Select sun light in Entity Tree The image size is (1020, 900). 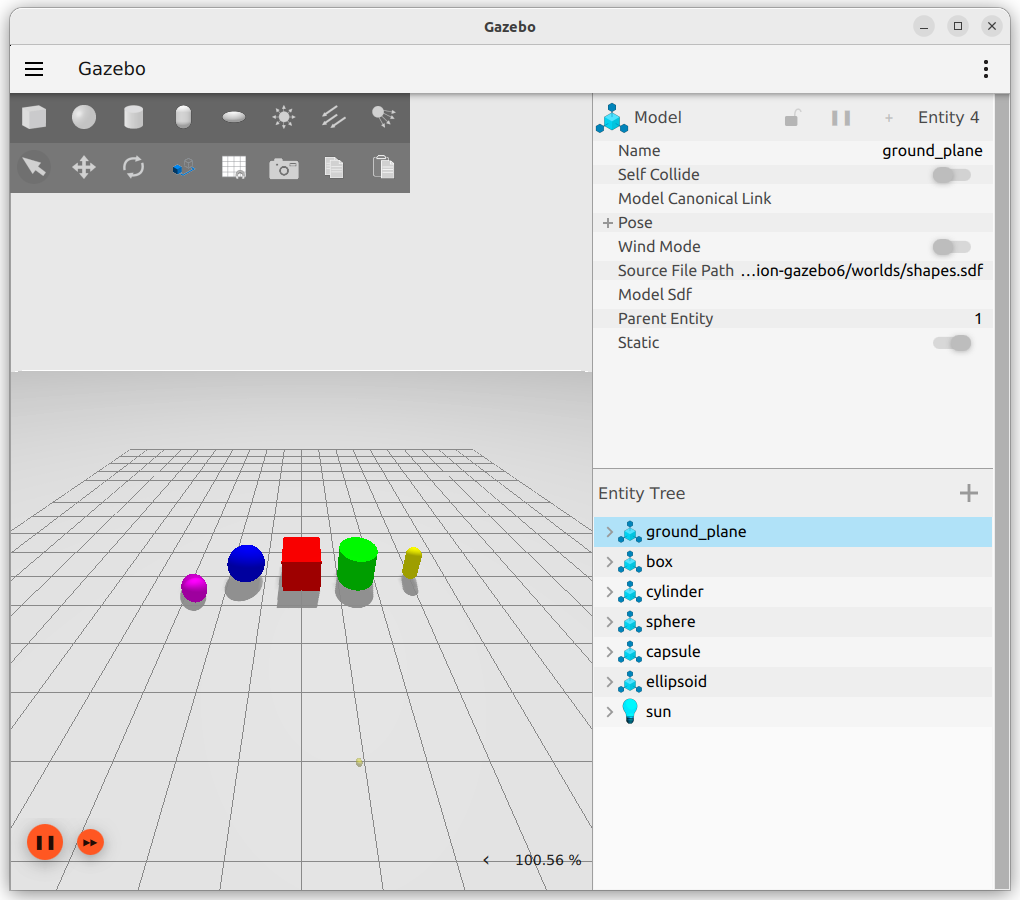(793, 711)
